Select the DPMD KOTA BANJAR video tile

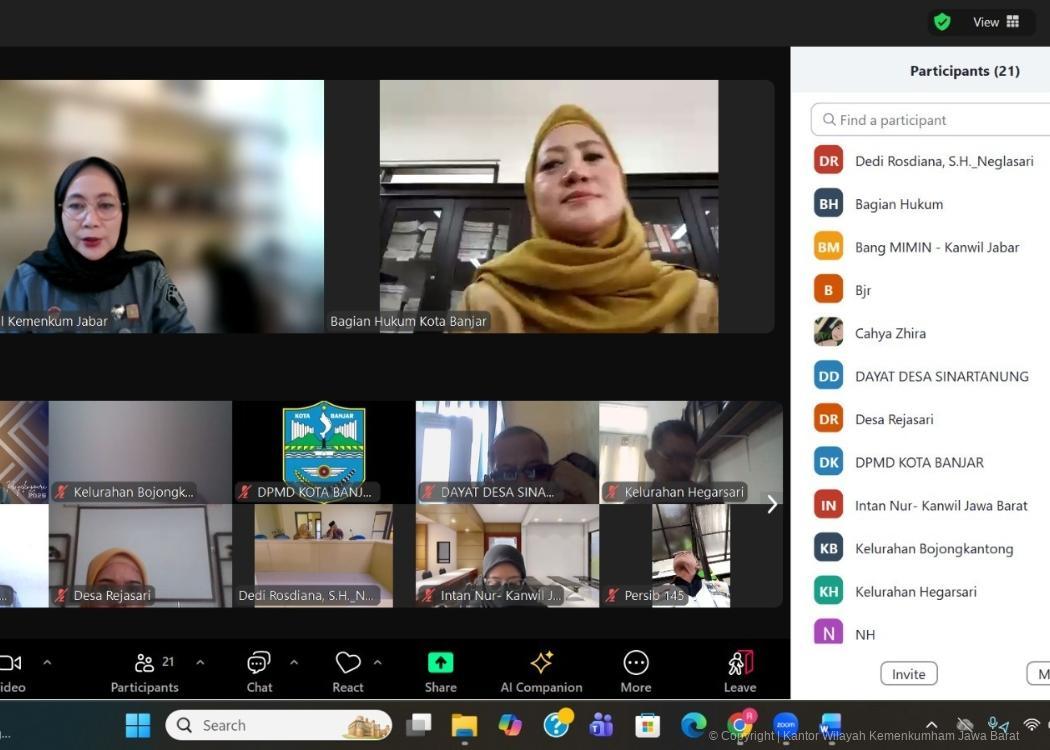pos(323,451)
